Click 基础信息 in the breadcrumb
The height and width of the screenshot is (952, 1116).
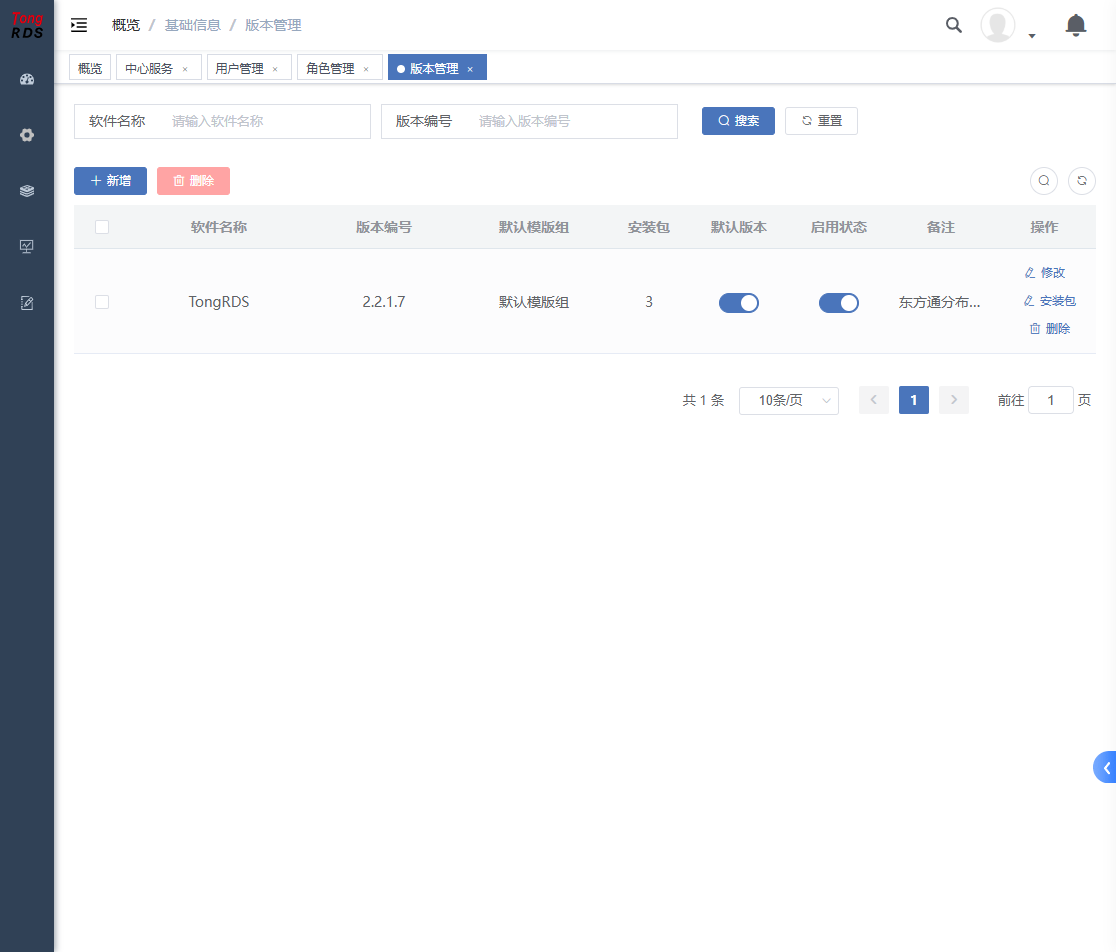point(193,26)
